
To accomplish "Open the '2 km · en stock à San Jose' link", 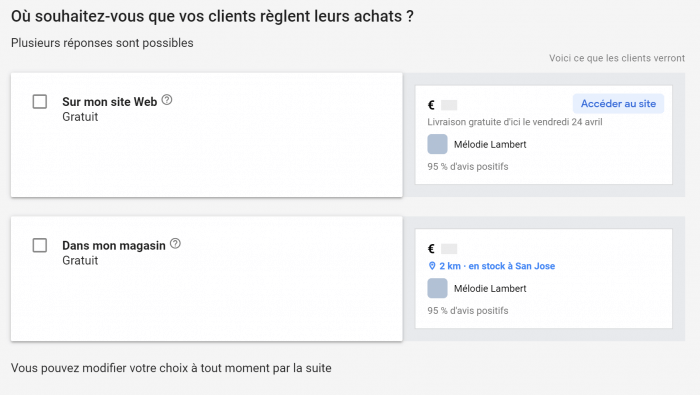I will [x=497, y=266].
